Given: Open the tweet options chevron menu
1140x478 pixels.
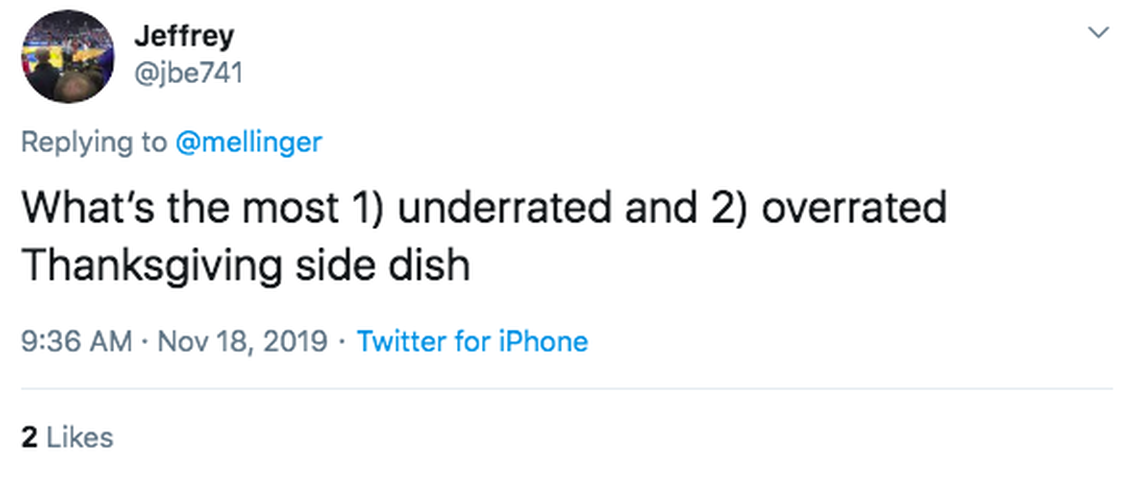Looking at the screenshot, I should coord(1098,33).
